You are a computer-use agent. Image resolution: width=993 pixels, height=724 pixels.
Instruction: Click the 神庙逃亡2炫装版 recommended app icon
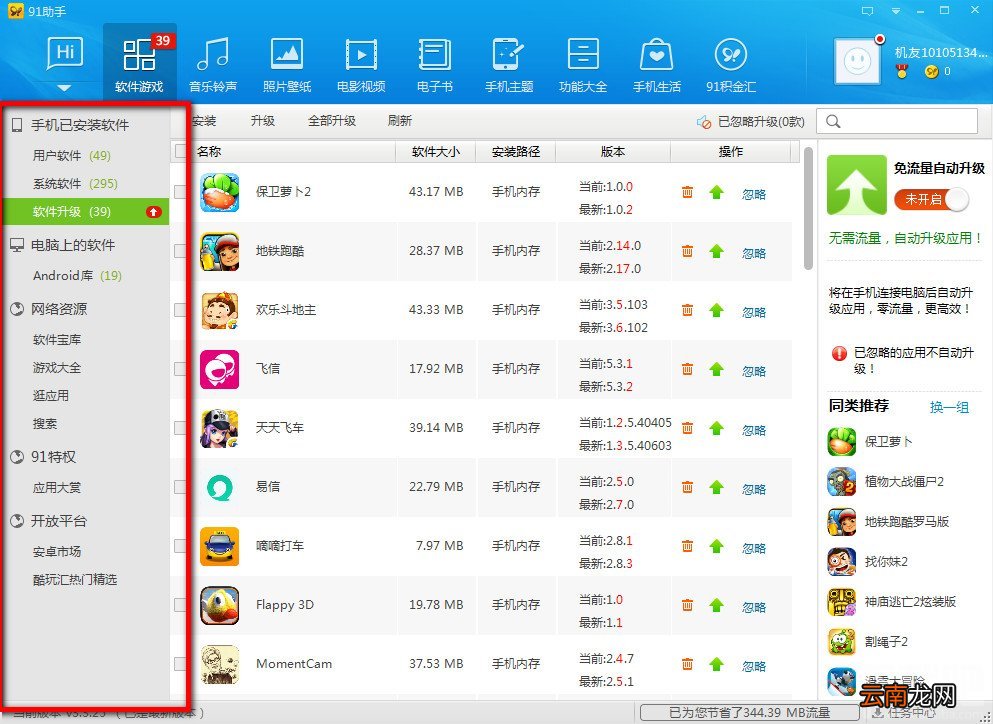(x=842, y=602)
